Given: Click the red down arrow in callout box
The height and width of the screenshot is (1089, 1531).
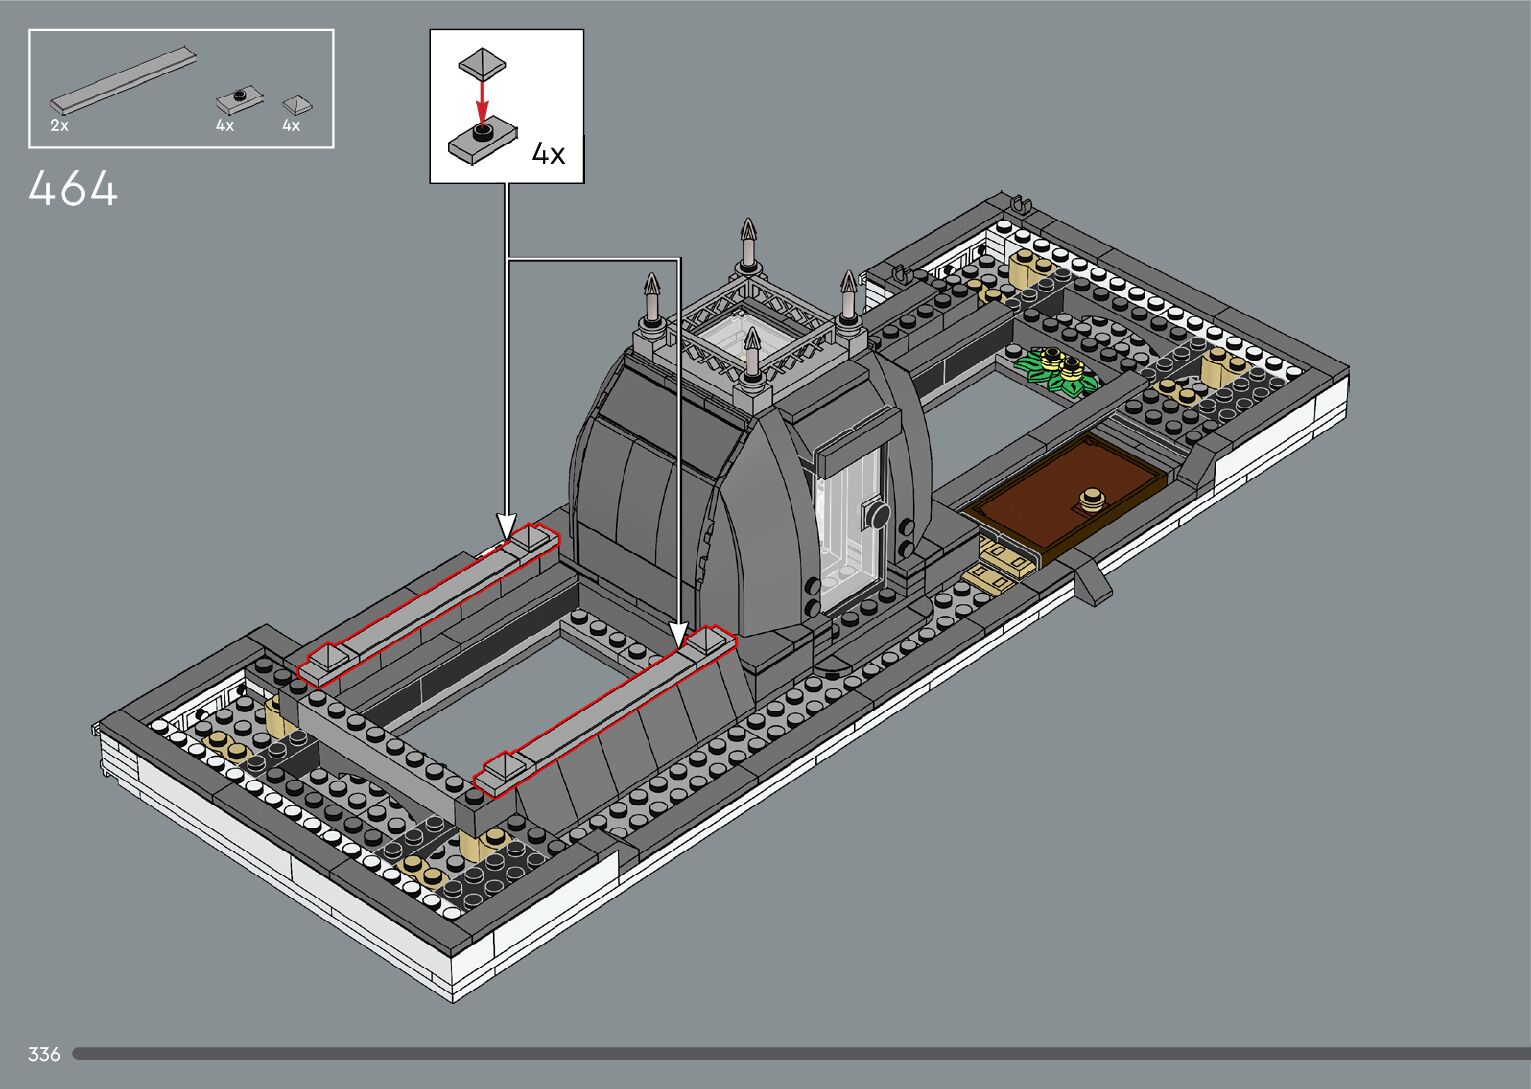Looking at the screenshot, I should (x=482, y=99).
